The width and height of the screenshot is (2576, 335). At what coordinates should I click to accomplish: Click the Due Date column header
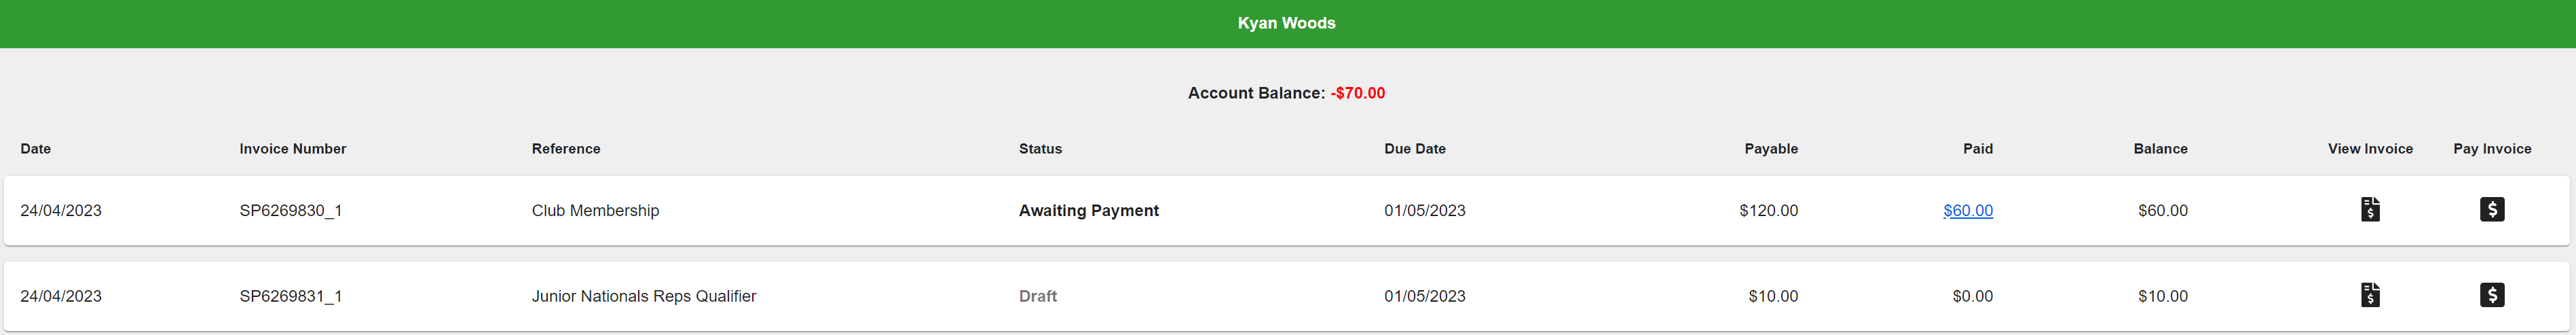pos(1415,149)
